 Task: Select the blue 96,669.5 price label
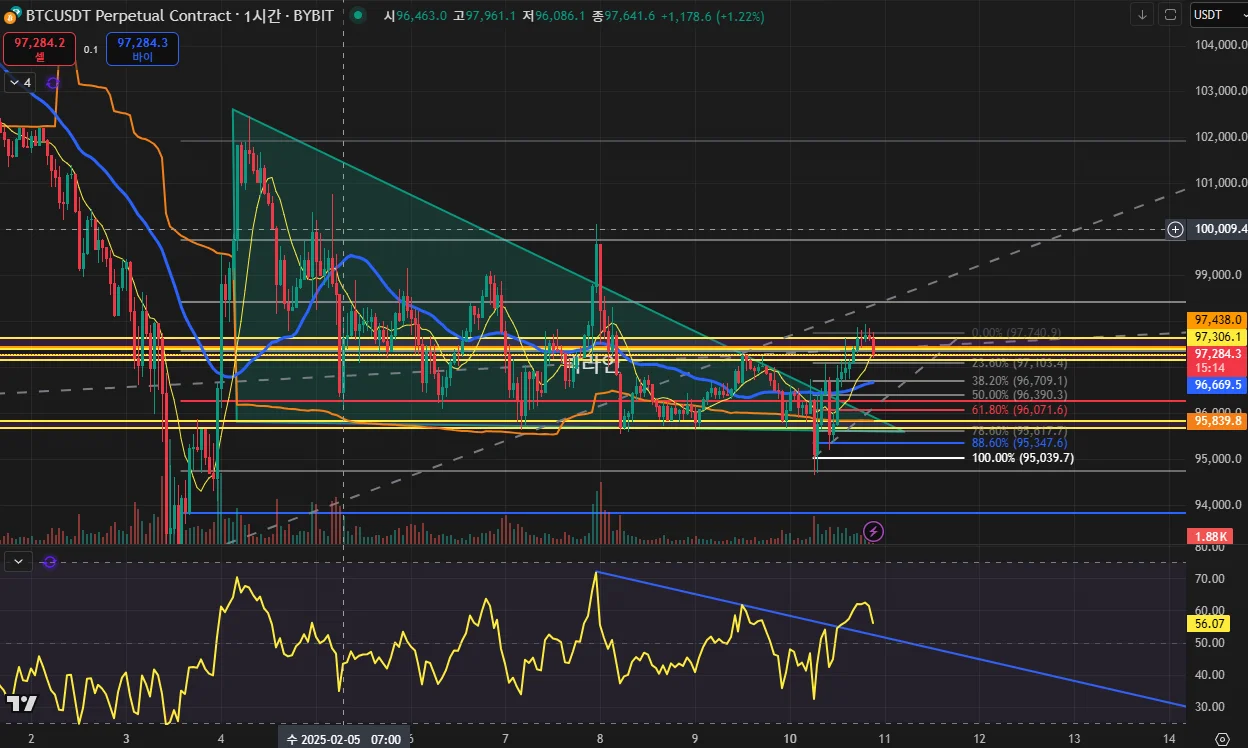point(1216,384)
